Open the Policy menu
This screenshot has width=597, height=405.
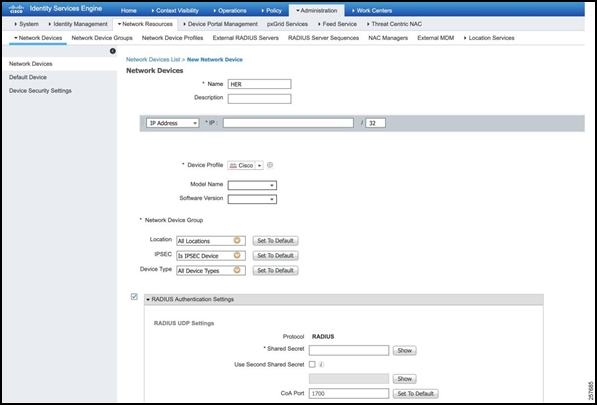[273, 11]
